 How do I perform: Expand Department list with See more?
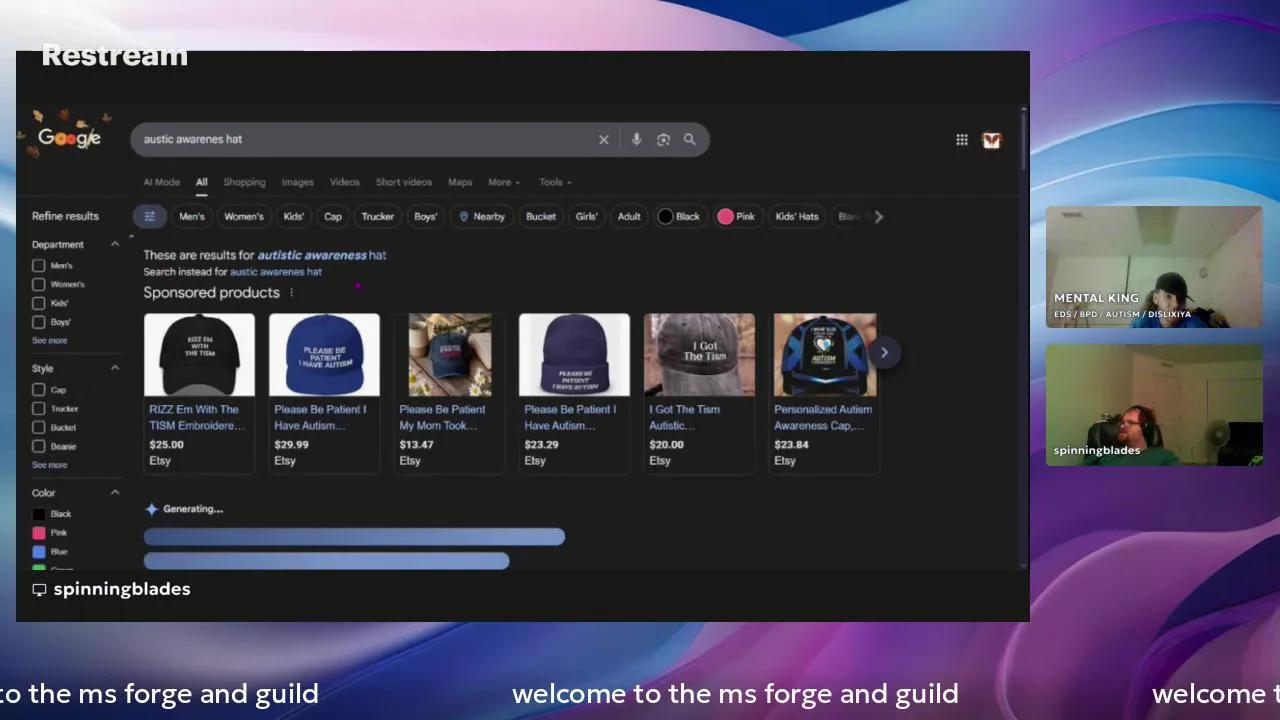click(49, 341)
